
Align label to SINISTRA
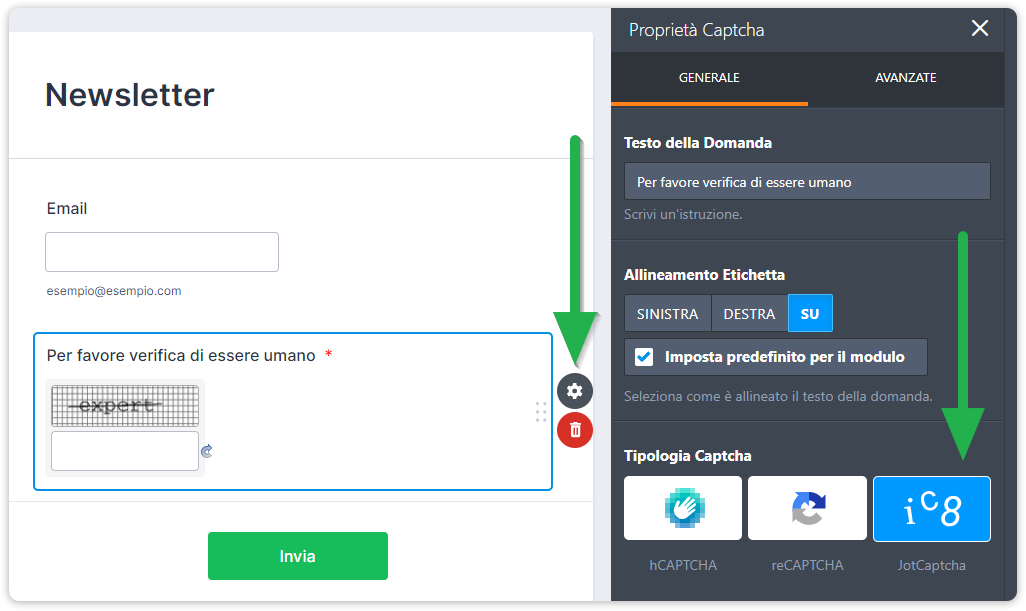click(667, 314)
